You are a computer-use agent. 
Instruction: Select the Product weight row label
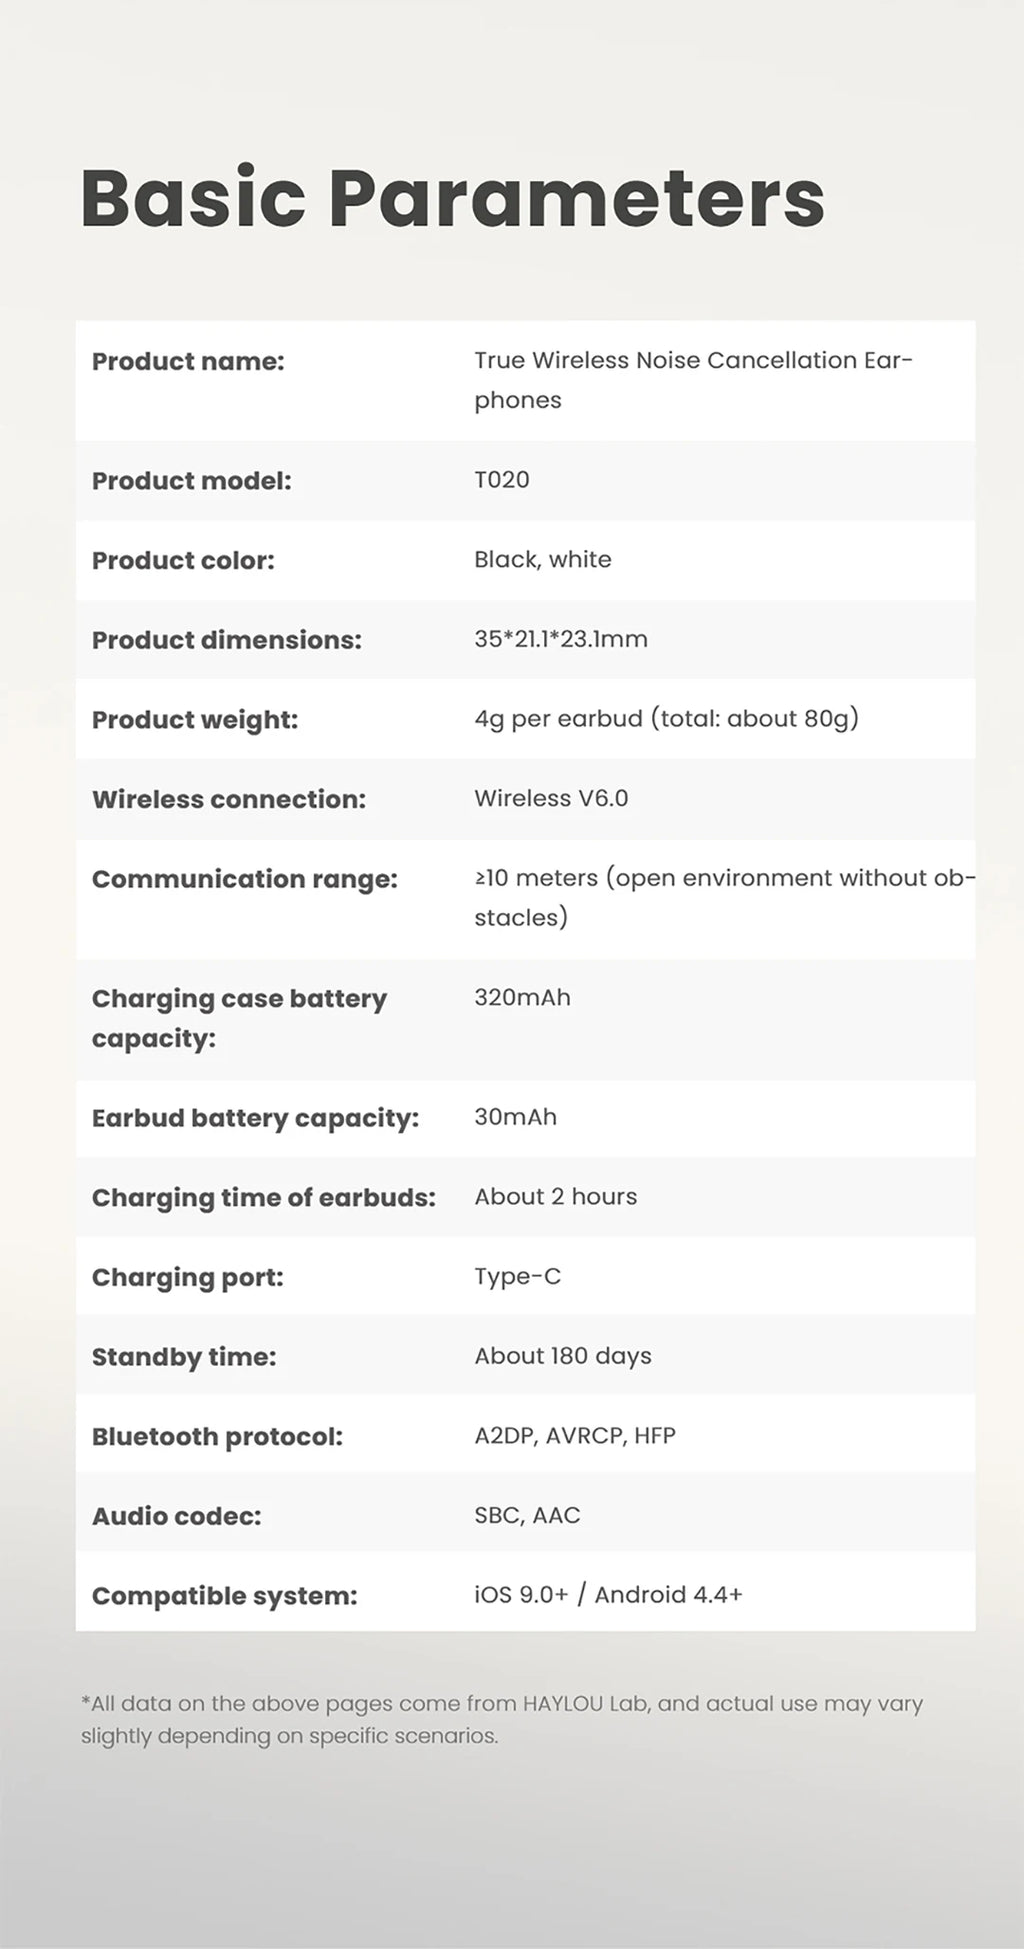tap(195, 720)
